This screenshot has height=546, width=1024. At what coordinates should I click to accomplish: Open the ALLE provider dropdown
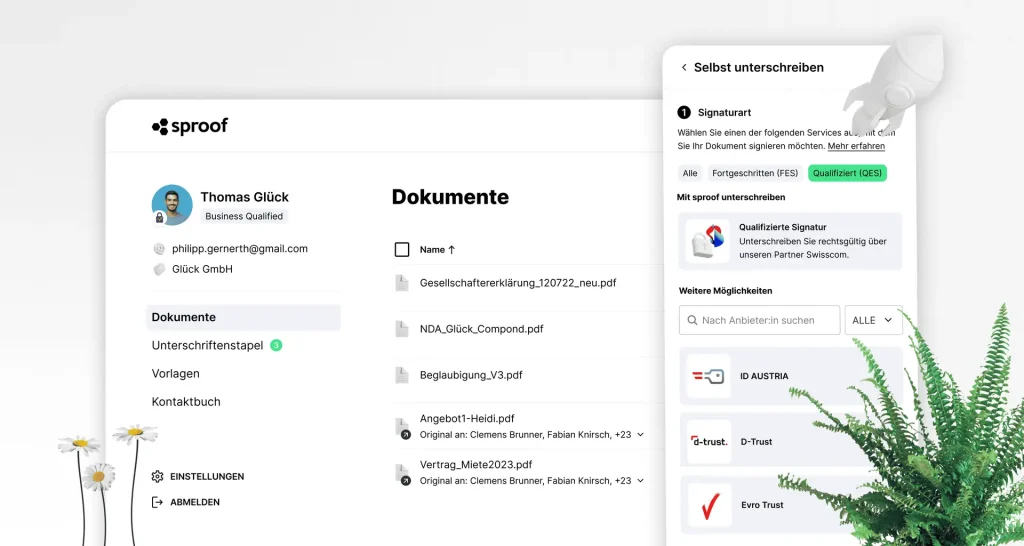tap(873, 320)
